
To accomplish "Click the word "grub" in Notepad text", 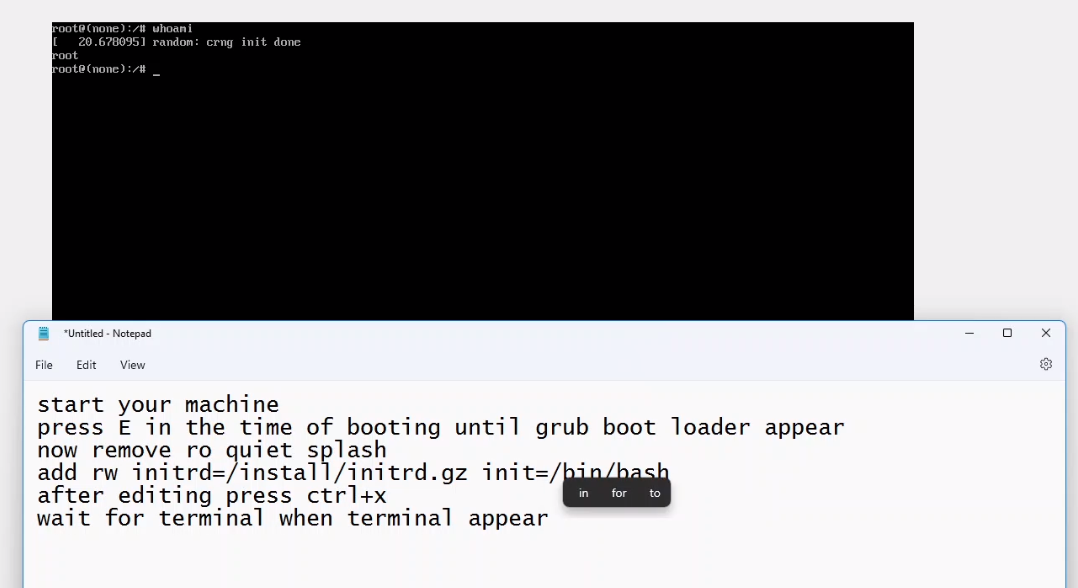I will pos(562,428).
